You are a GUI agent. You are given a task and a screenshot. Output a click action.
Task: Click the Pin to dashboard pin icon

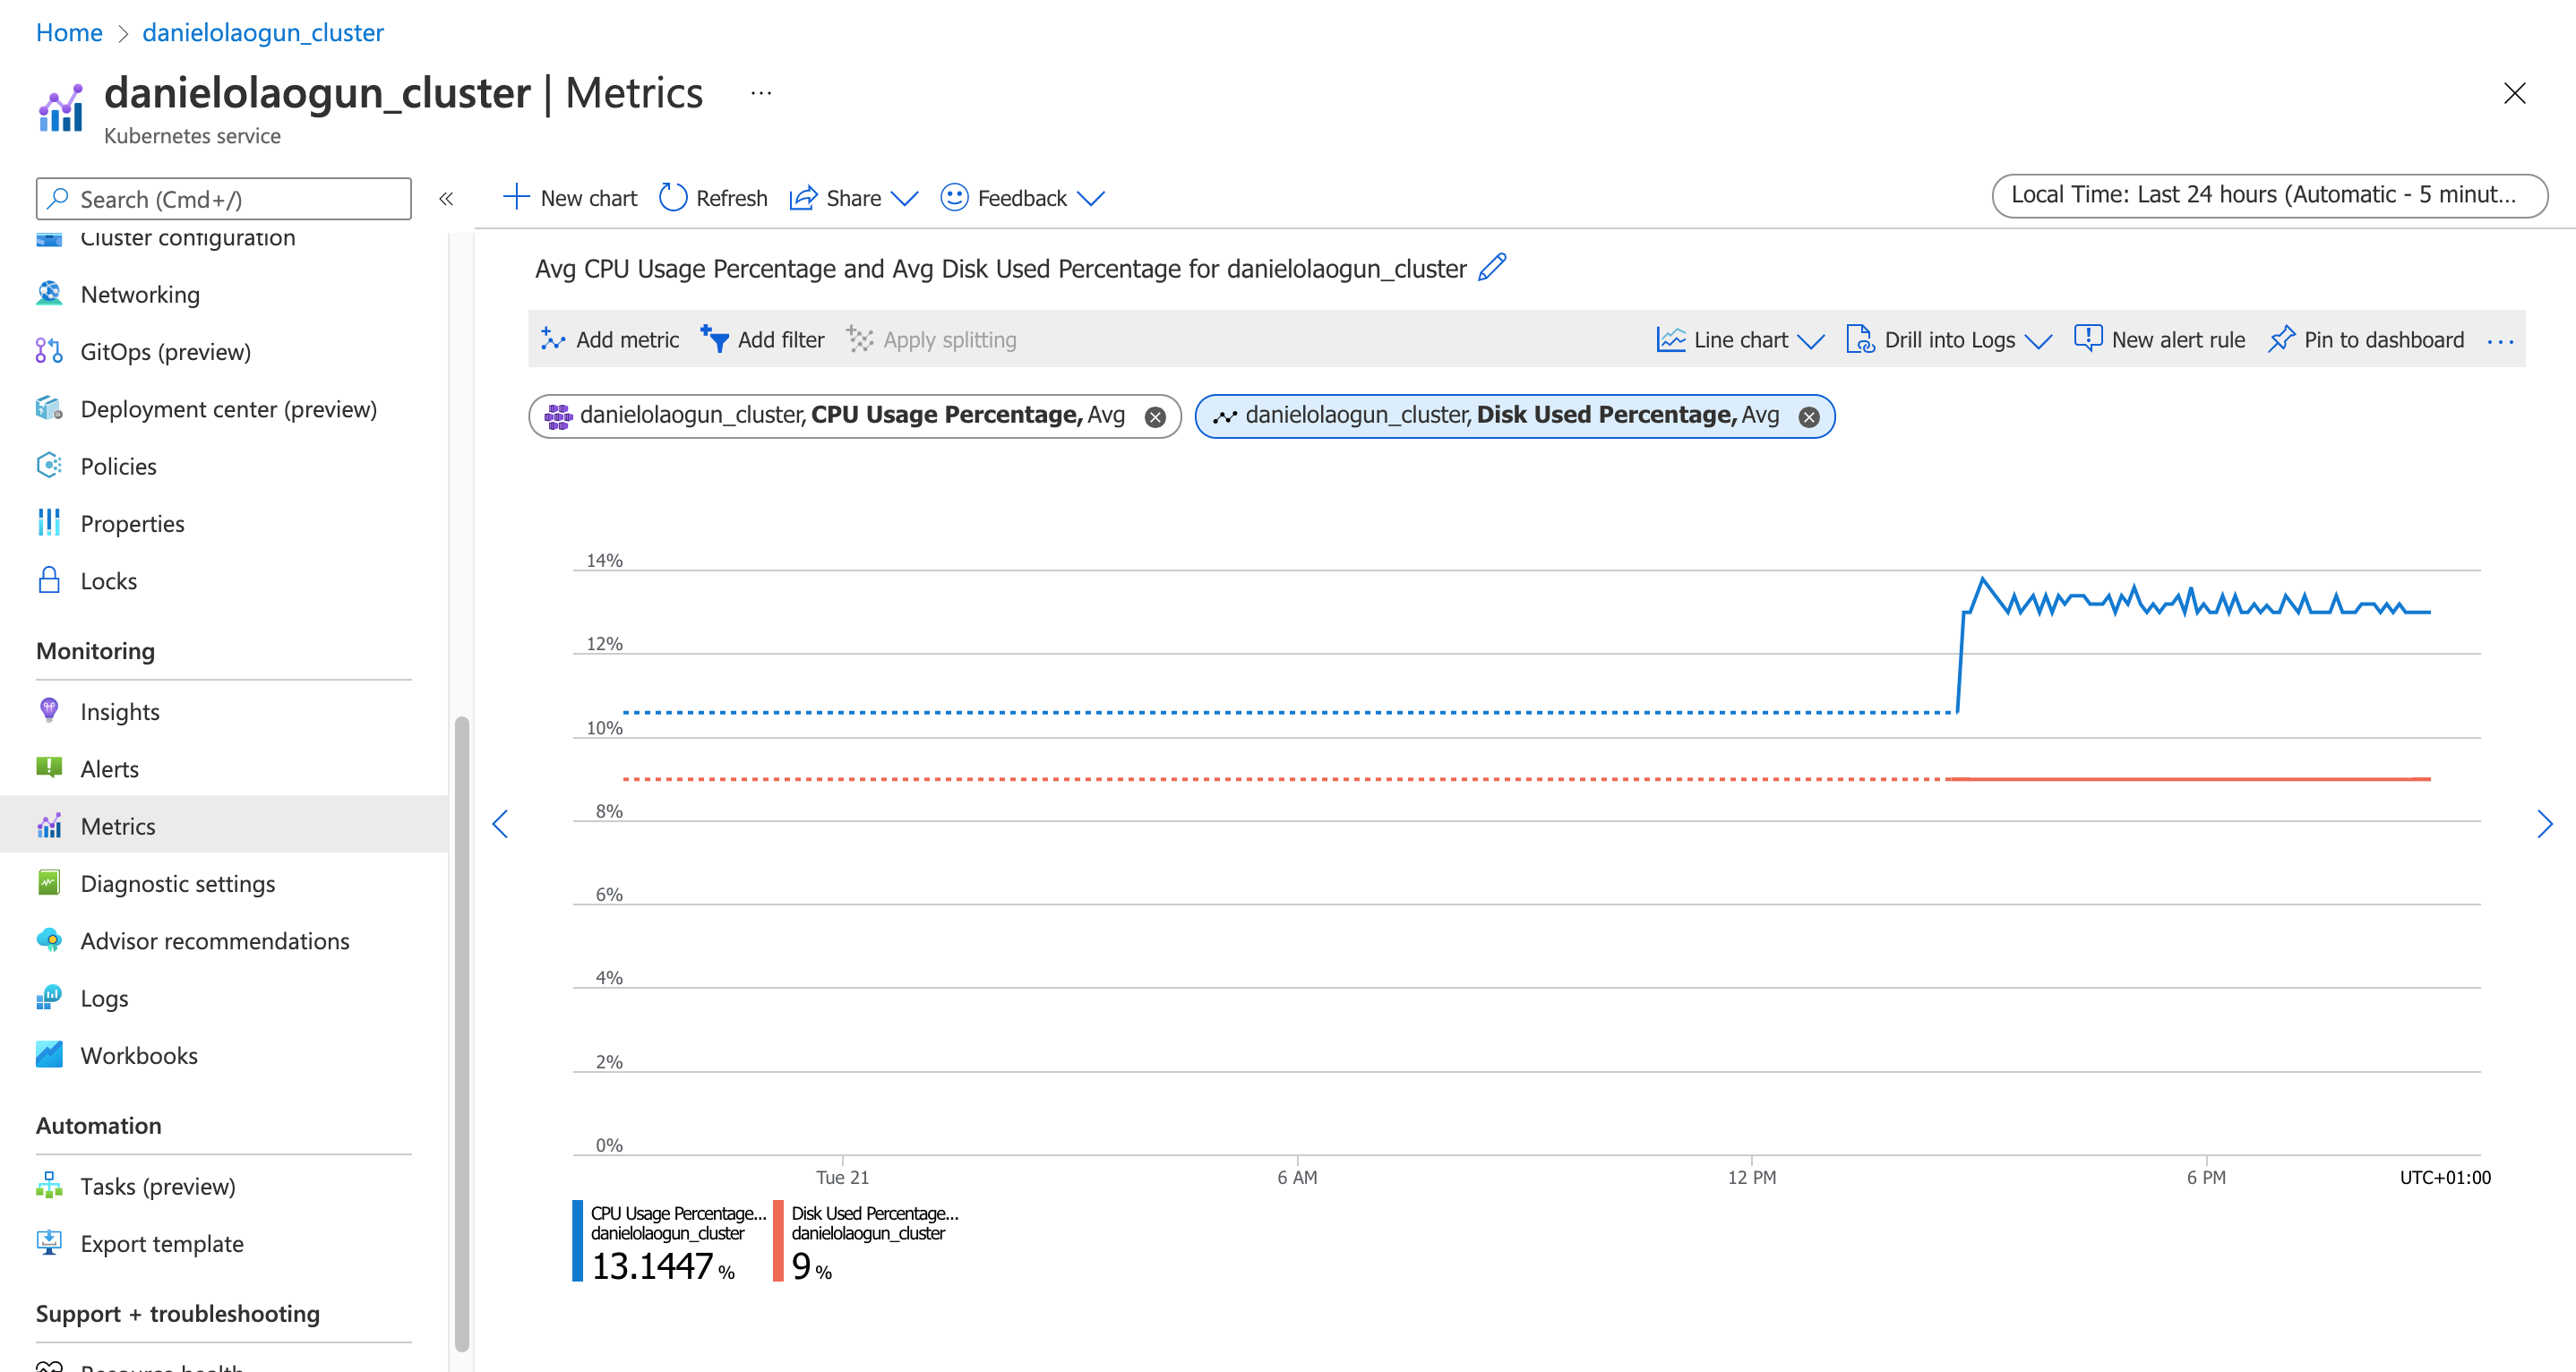pyautogui.click(x=2281, y=339)
